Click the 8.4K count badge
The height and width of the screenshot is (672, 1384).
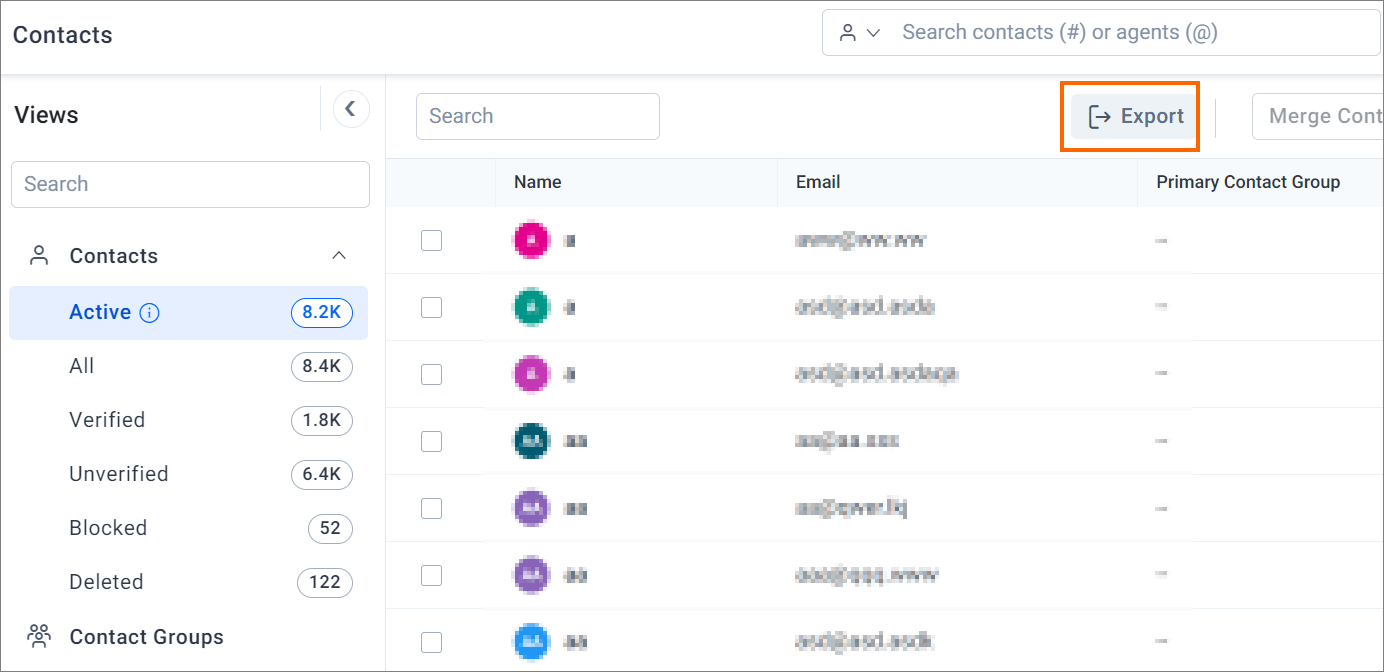coord(322,367)
